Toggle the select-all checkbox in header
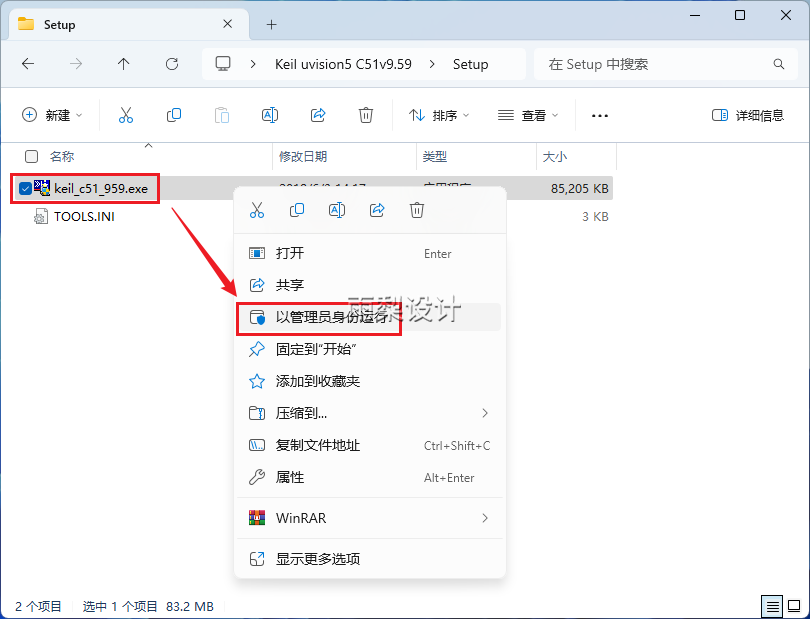The image size is (810, 619). click(x=32, y=157)
